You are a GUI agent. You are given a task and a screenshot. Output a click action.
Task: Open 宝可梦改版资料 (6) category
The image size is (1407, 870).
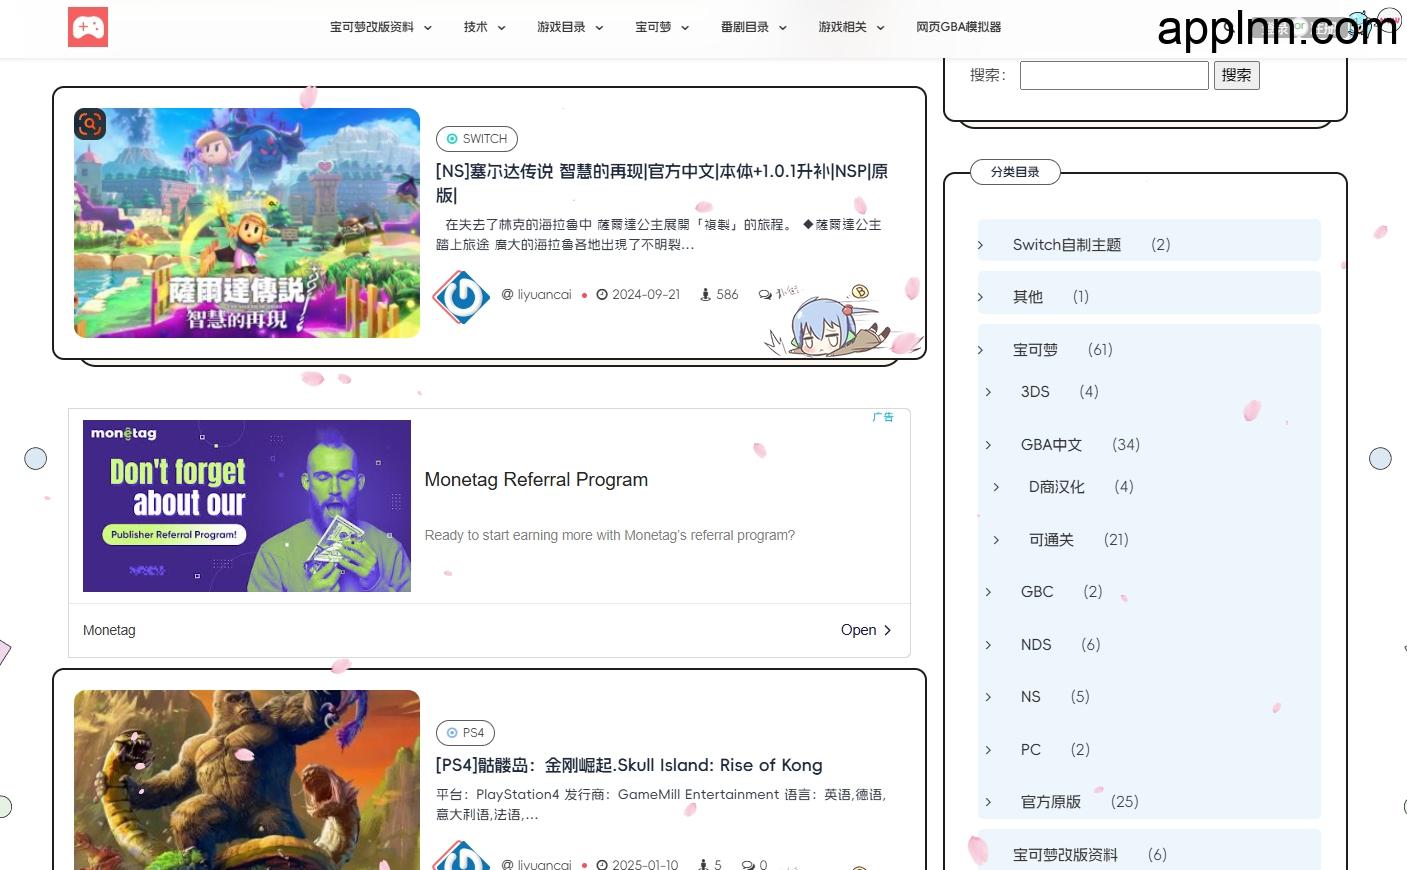[x=1065, y=855]
